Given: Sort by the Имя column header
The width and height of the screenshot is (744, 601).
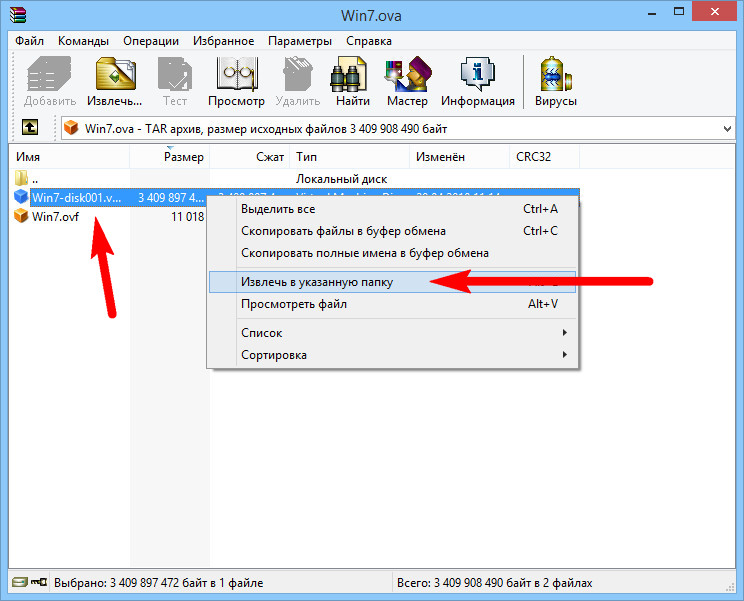Looking at the screenshot, I should coord(69,157).
